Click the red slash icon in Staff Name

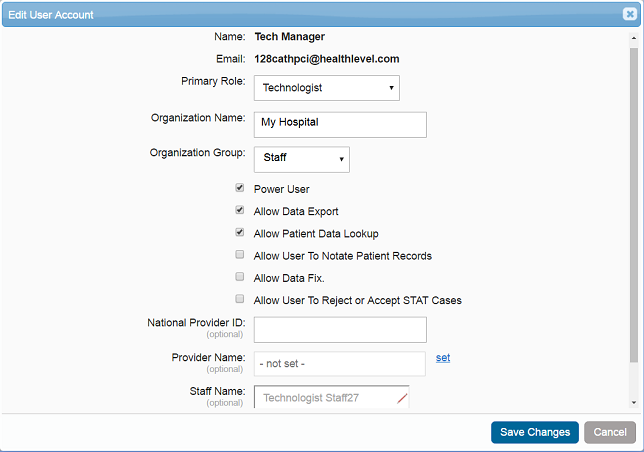tap(401, 398)
